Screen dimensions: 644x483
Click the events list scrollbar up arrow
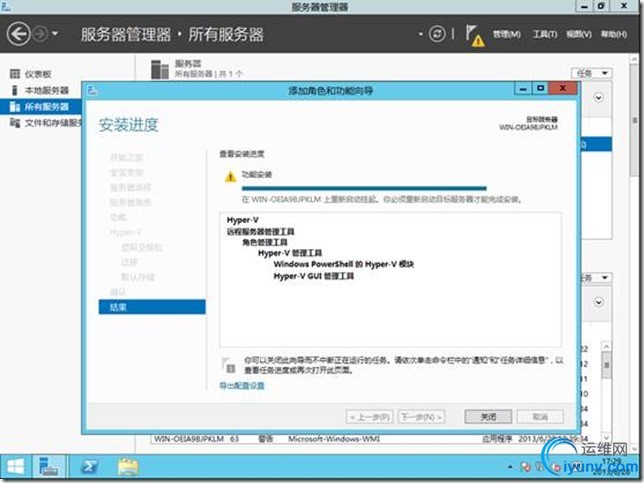[606, 347]
